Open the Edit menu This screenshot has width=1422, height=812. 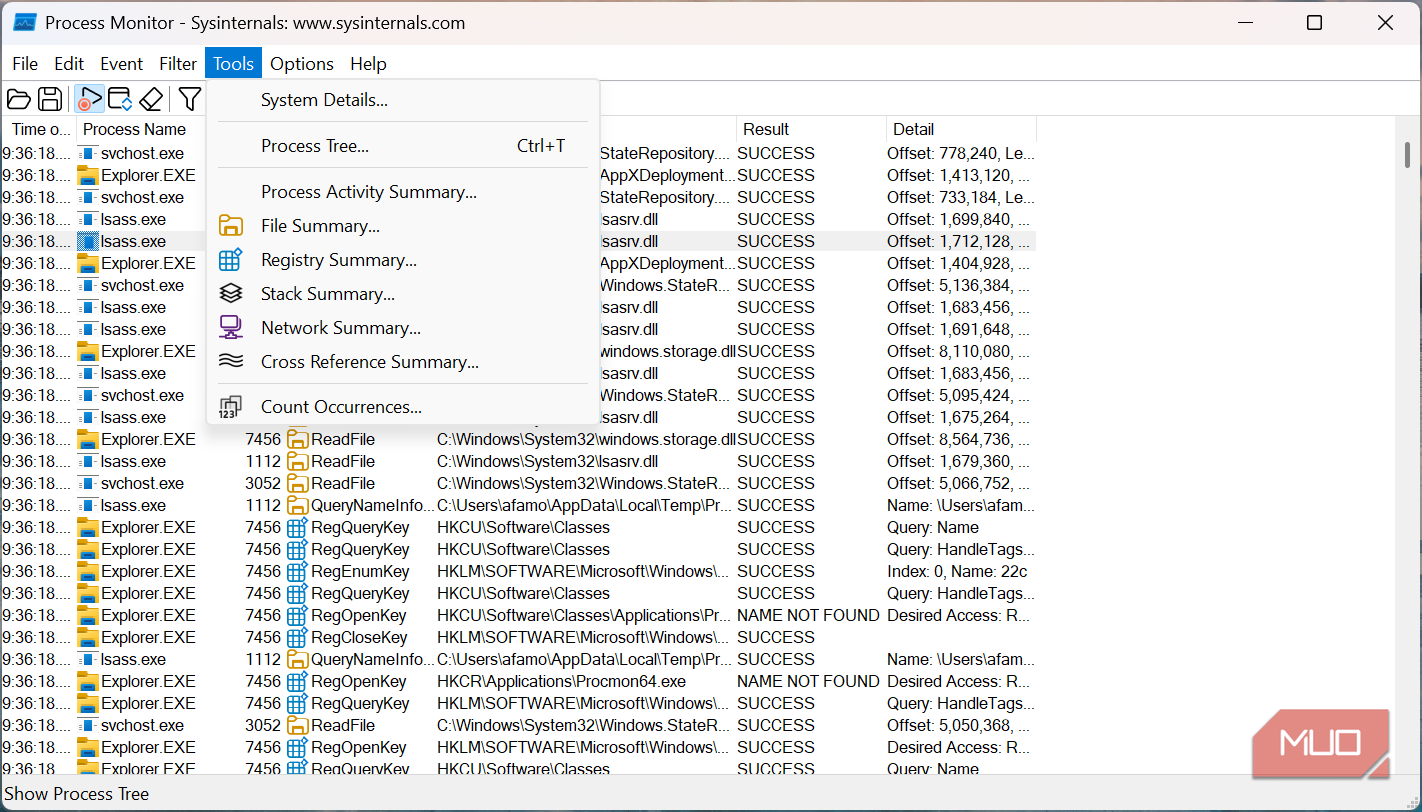coord(69,64)
